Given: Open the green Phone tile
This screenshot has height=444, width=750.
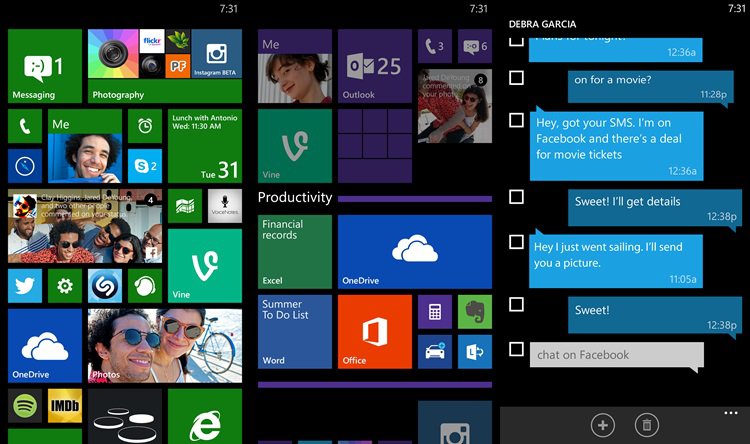Looking at the screenshot, I should click(x=25, y=126).
